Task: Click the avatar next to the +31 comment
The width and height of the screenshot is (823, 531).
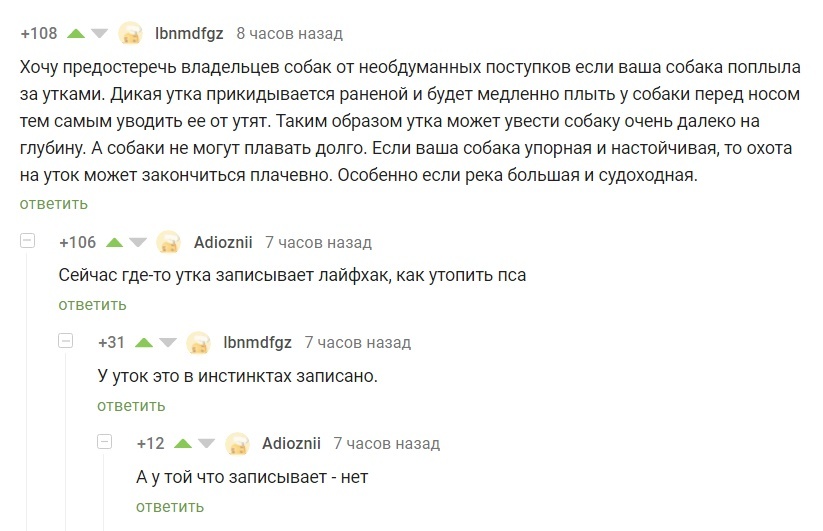Action: [x=199, y=343]
